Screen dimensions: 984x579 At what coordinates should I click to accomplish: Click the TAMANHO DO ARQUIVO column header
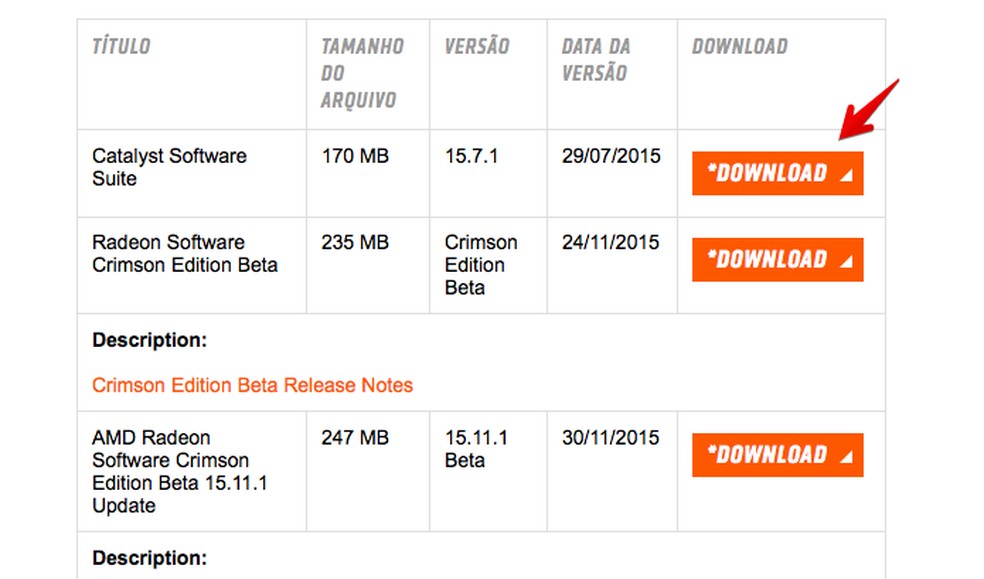(362, 73)
